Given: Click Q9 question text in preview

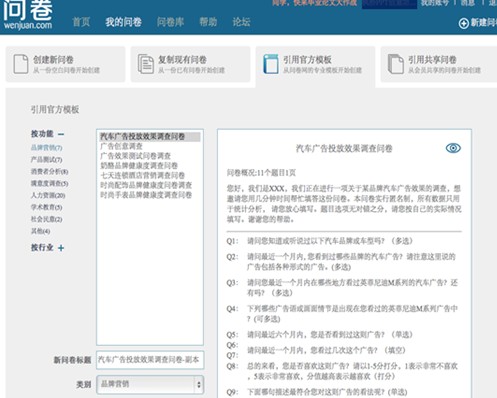Looking at the screenshot, I should [x=327, y=392].
